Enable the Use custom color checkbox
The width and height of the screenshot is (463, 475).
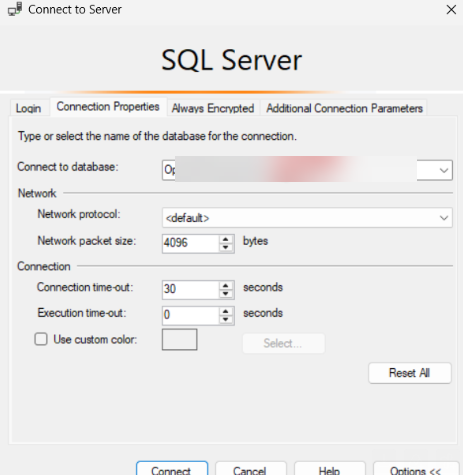pos(41,339)
